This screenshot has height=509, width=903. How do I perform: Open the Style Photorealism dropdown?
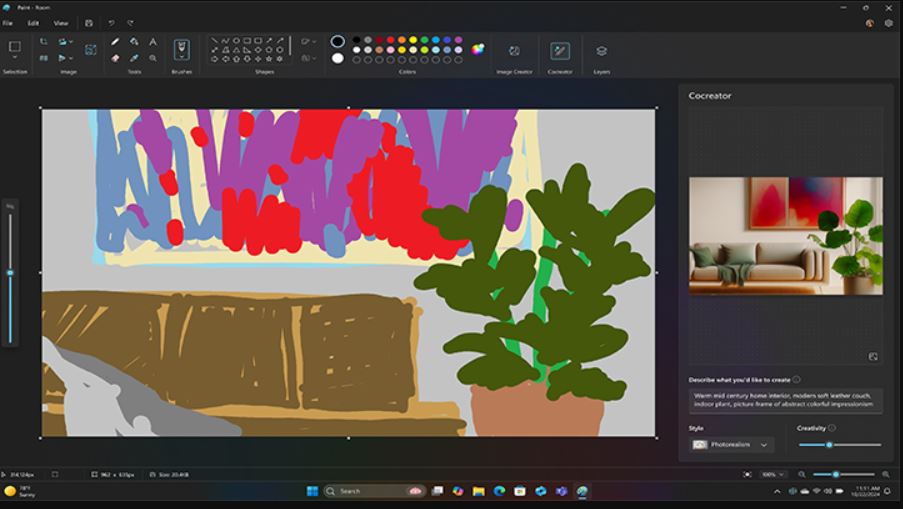[x=732, y=445]
